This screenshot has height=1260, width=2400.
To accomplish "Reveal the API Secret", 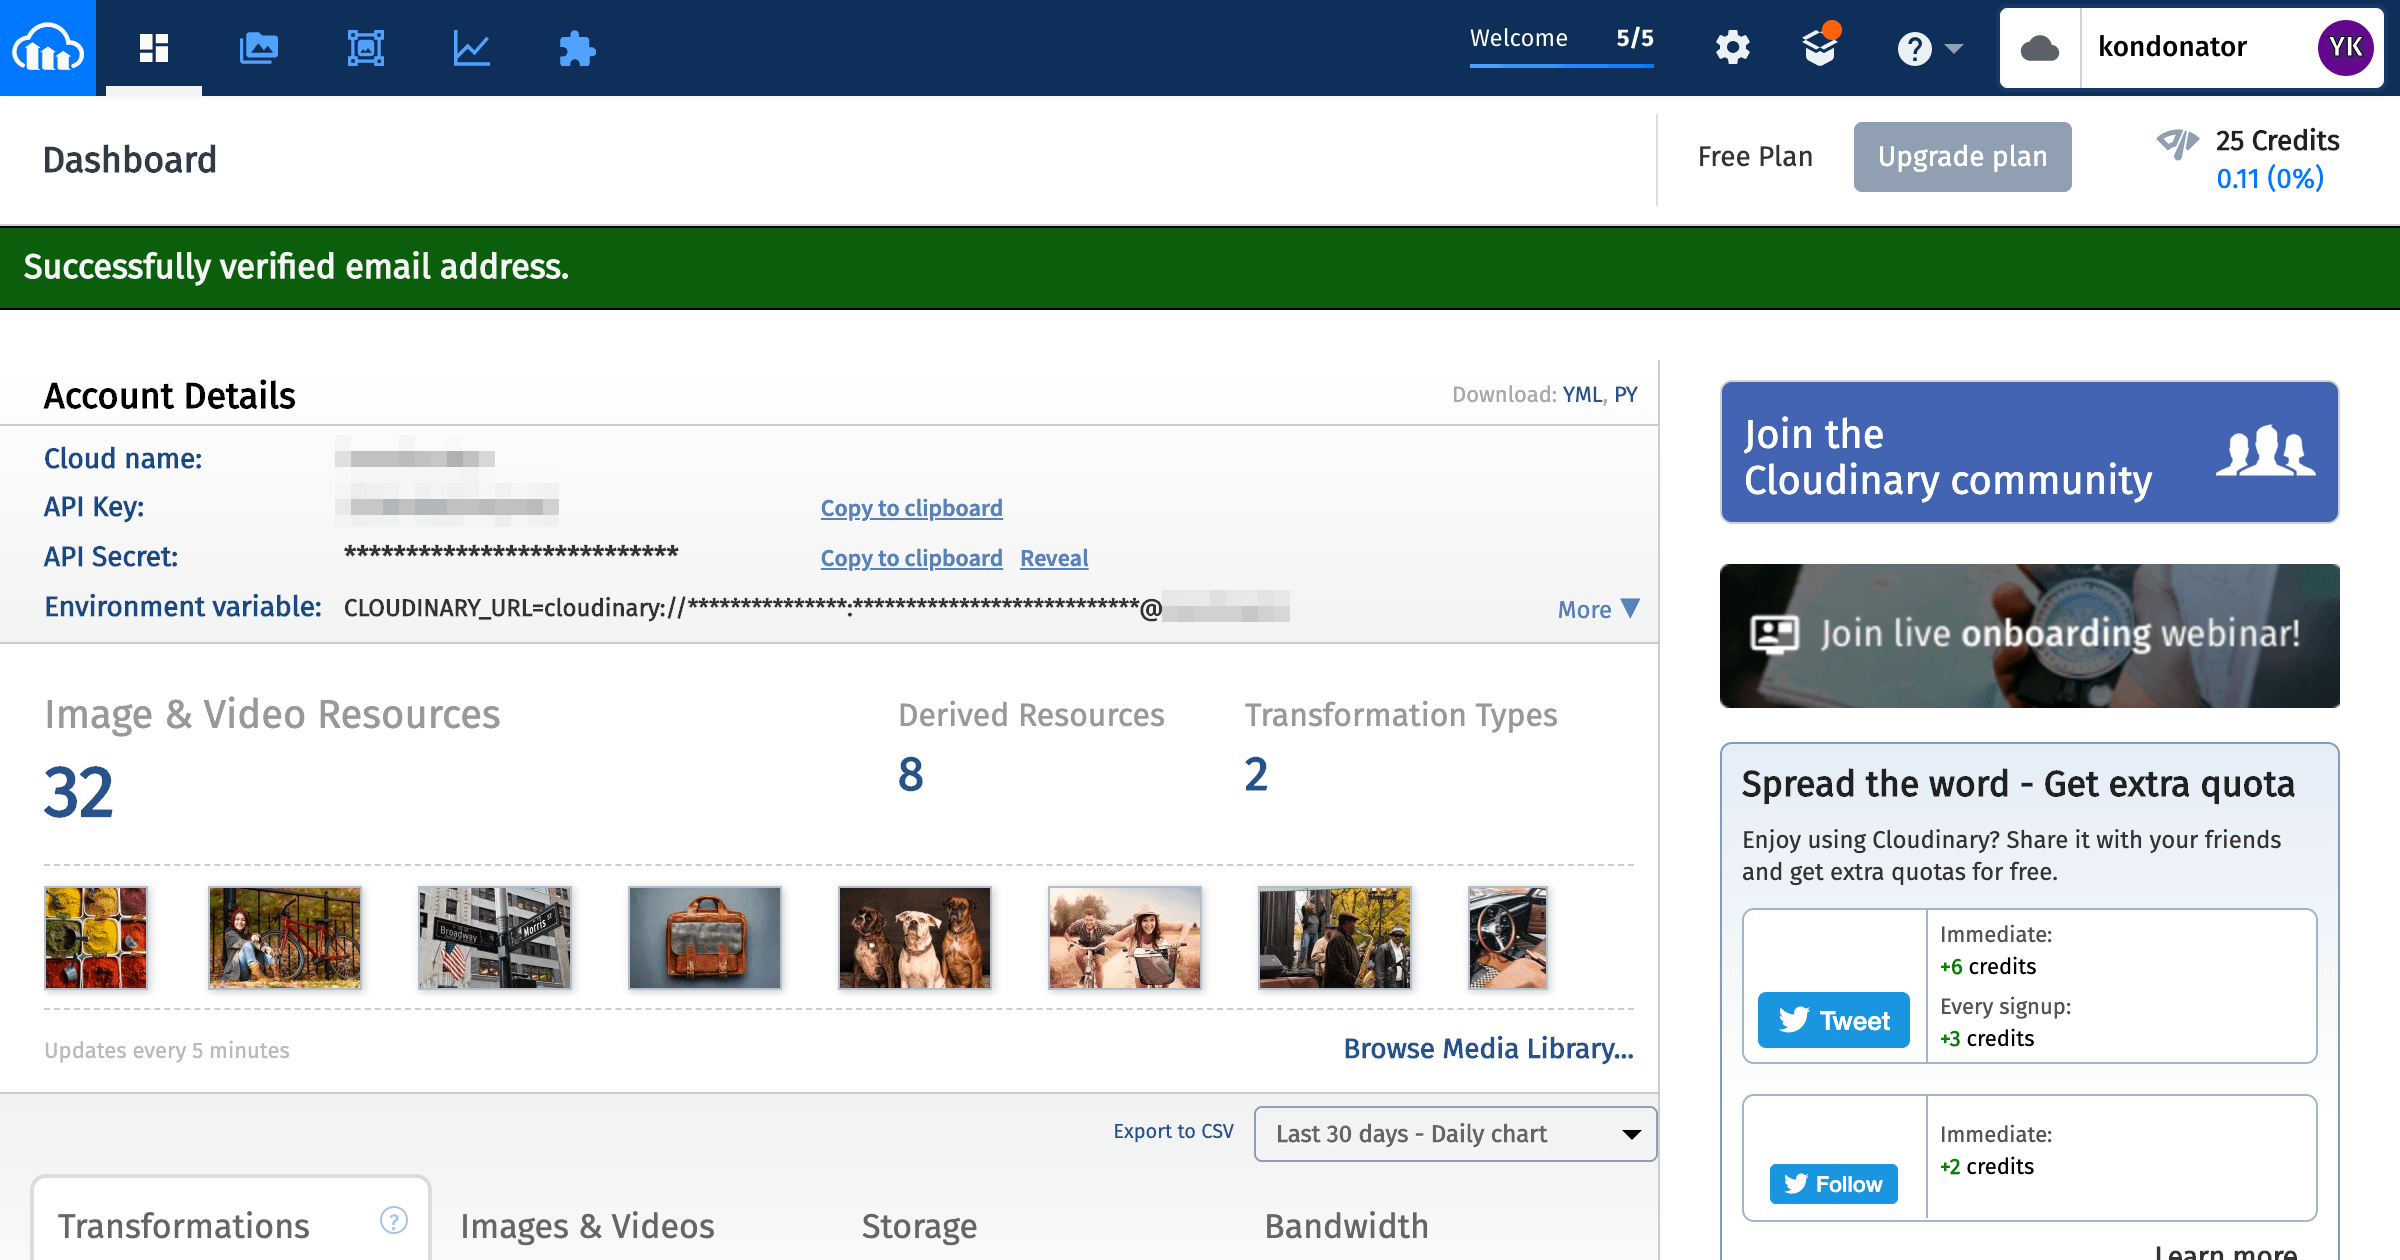I will 1054,558.
